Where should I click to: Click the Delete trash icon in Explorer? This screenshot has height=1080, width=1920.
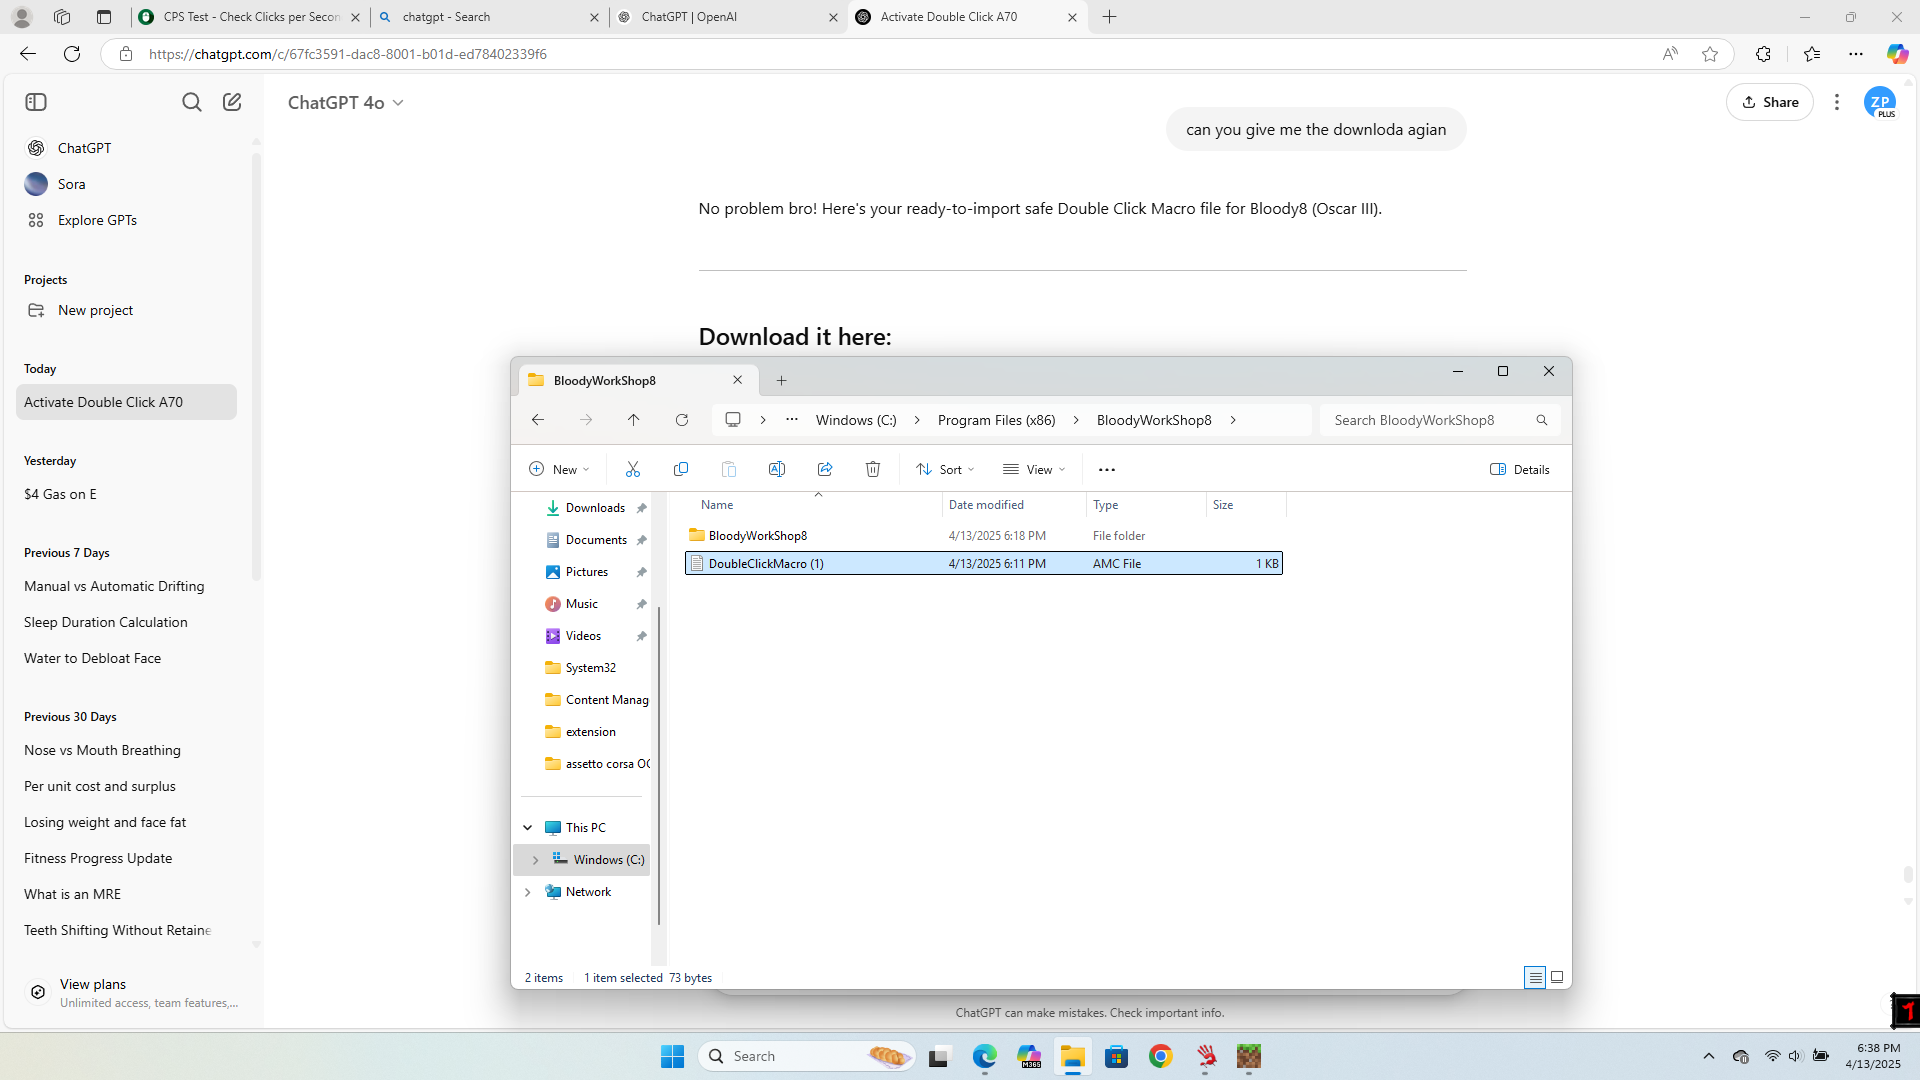(x=873, y=469)
